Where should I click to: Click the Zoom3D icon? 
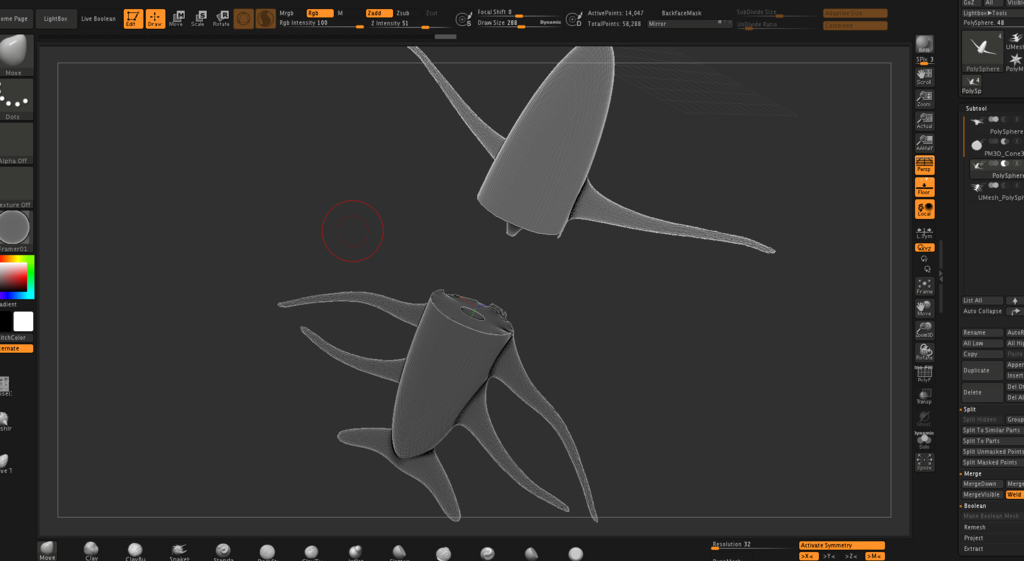click(924, 330)
